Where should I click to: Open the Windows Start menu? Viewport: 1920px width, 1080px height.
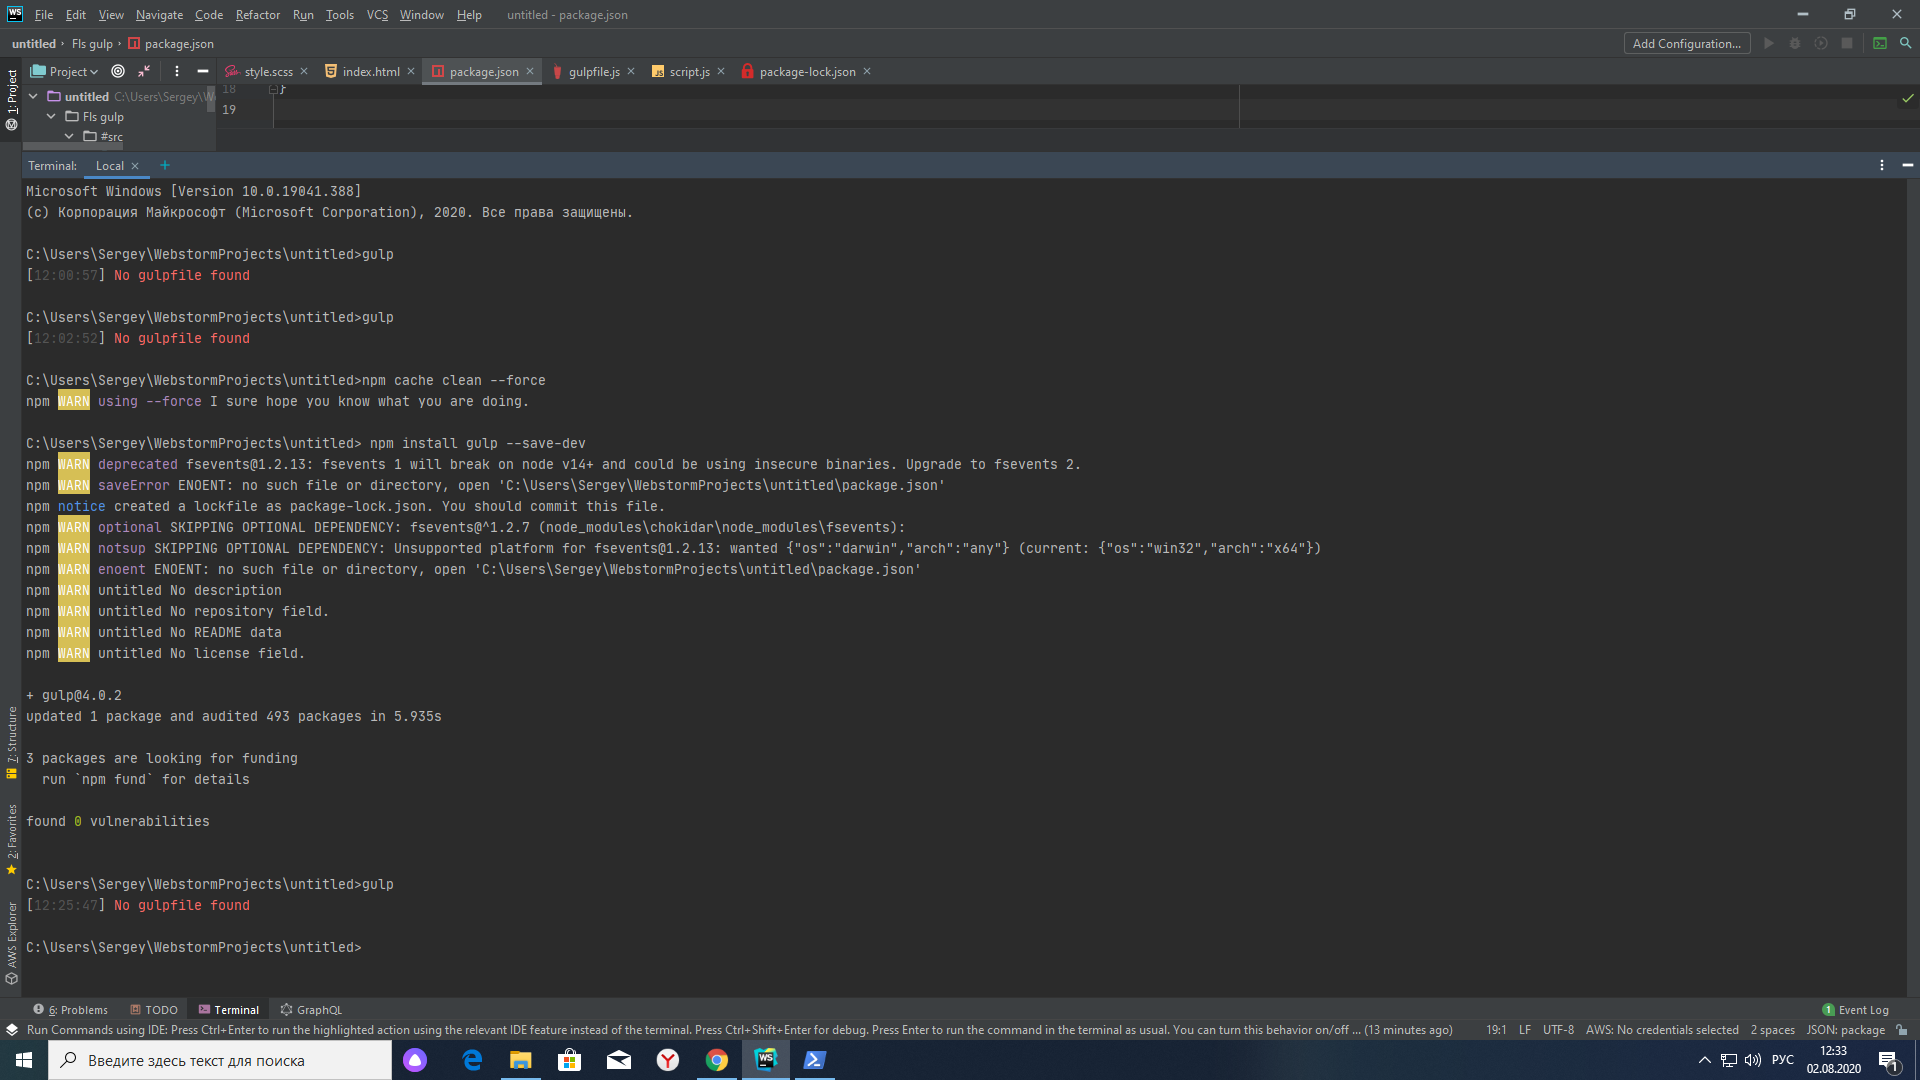pos(24,1060)
